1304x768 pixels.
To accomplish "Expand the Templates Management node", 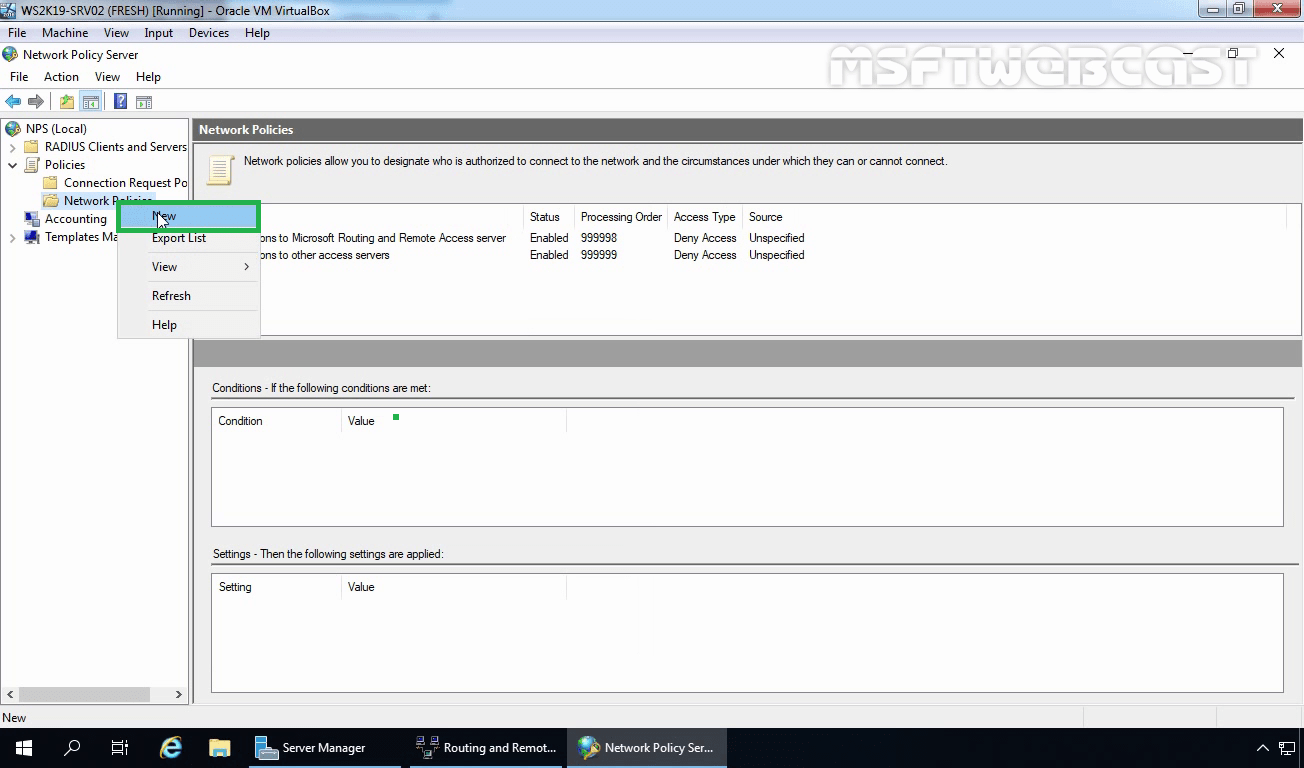I will [13, 237].
